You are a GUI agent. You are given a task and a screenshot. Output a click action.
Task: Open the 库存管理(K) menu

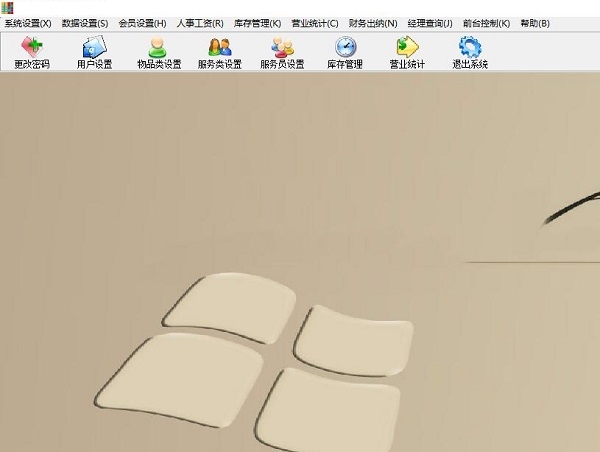tap(258, 23)
